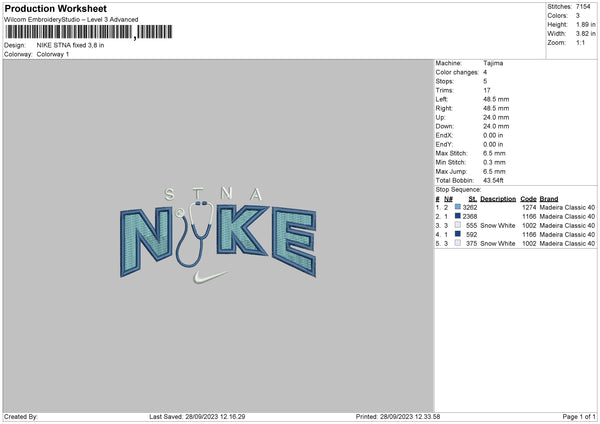Click the stitch count 2368 in stop 2
Image resolution: width=600 pixels, height=424 pixels.
pos(470,217)
